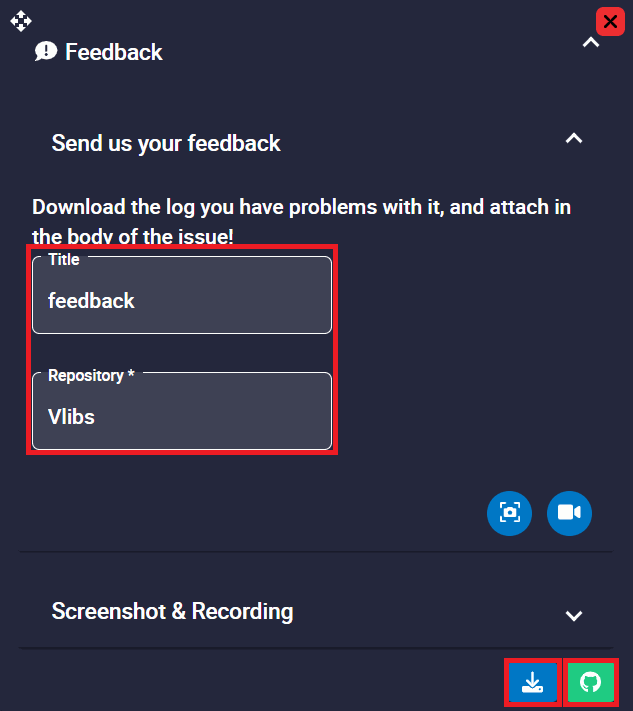
Task: Close the feedback panel with red X
Action: pos(610,21)
